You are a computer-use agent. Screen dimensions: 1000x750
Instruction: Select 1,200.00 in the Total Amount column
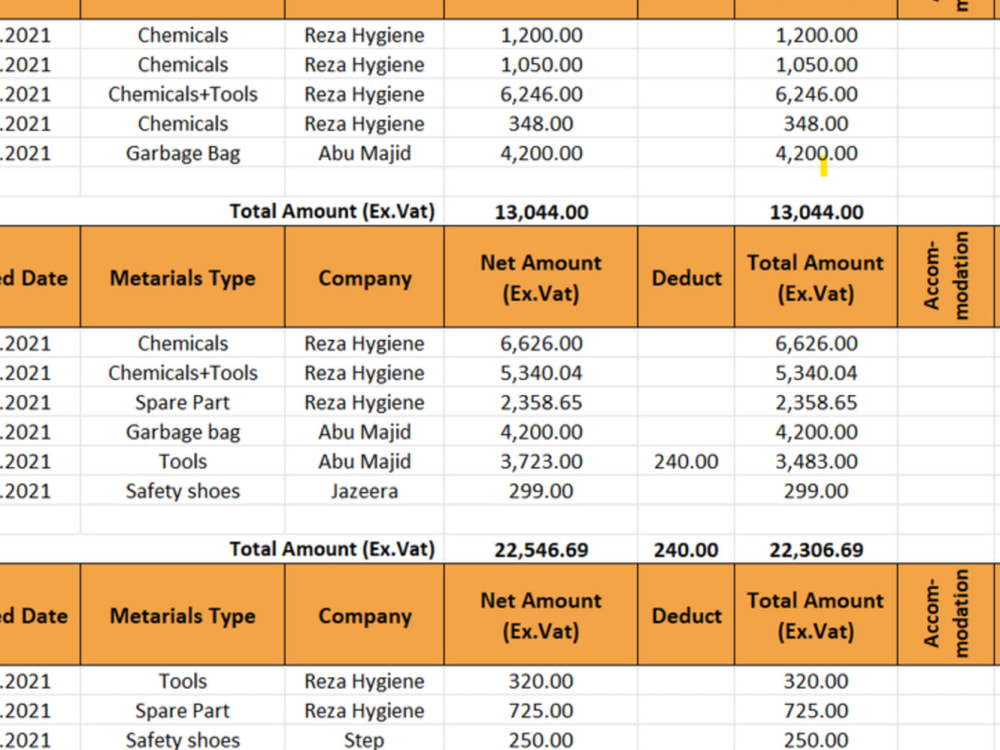[x=816, y=35]
